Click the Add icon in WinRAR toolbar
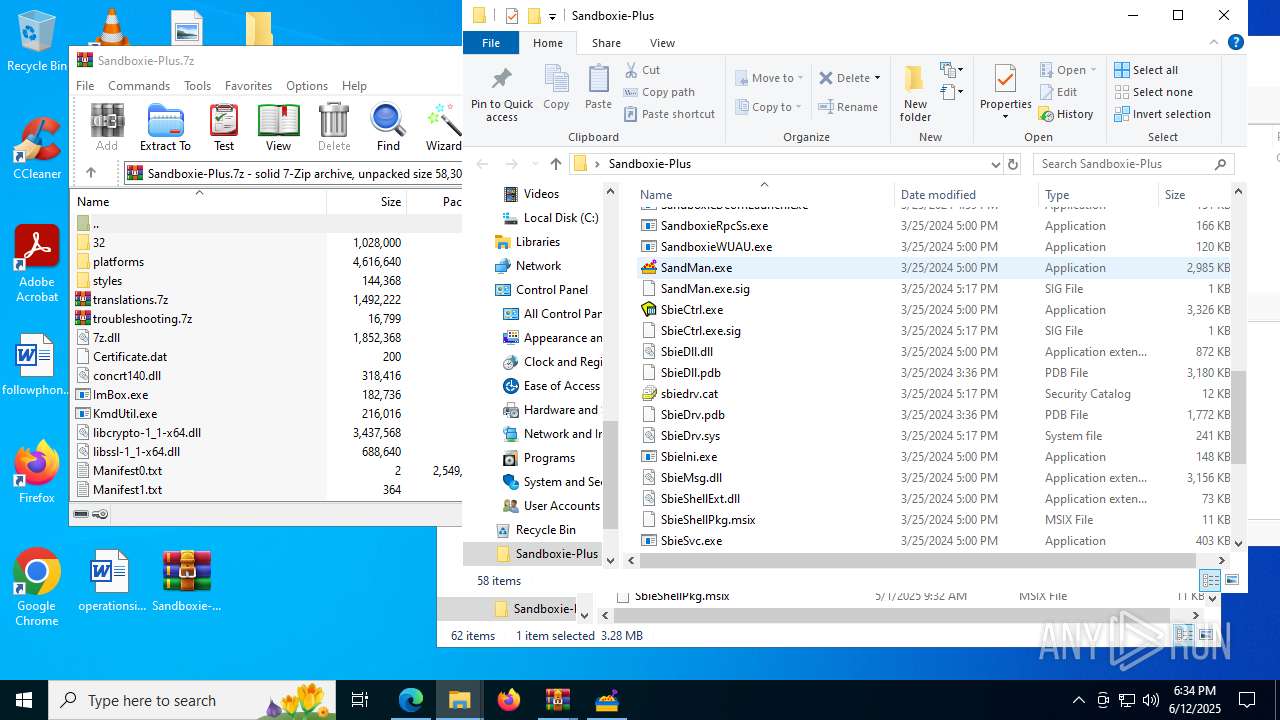Screen dimensions: 1280x720 [x=107, y=127]
